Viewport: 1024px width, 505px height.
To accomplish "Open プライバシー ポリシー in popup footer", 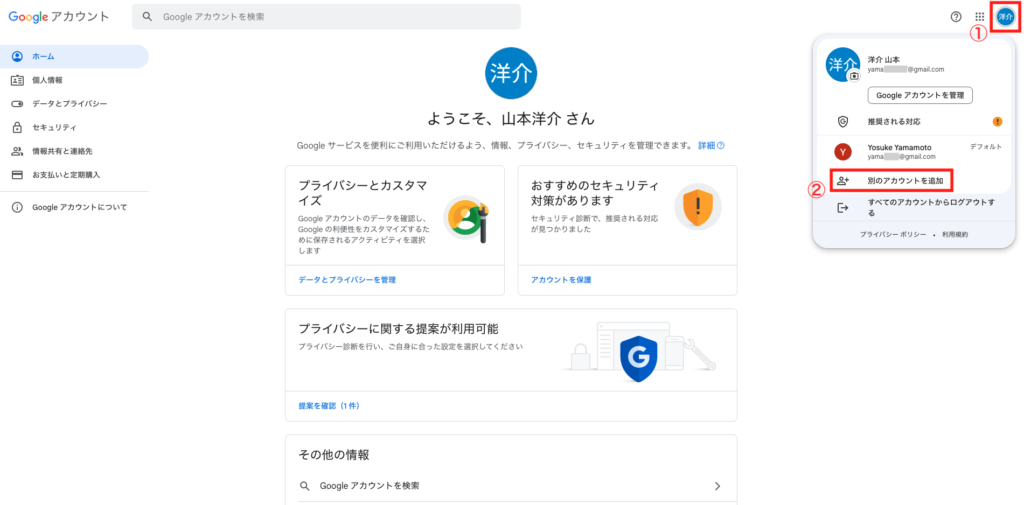I will pyautogui.click(x=893, y=234).
